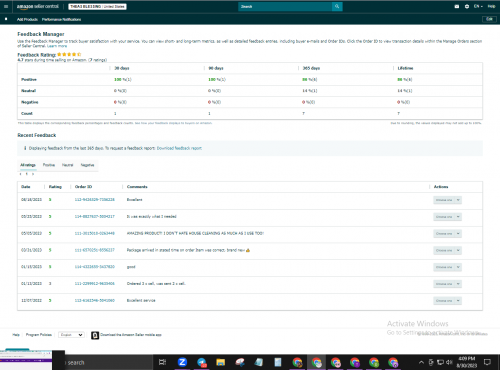500x370 pixels.
Task: Open the order ID link for AMAZING PRODUCT feedback
Action: click(x=94, y=233)
